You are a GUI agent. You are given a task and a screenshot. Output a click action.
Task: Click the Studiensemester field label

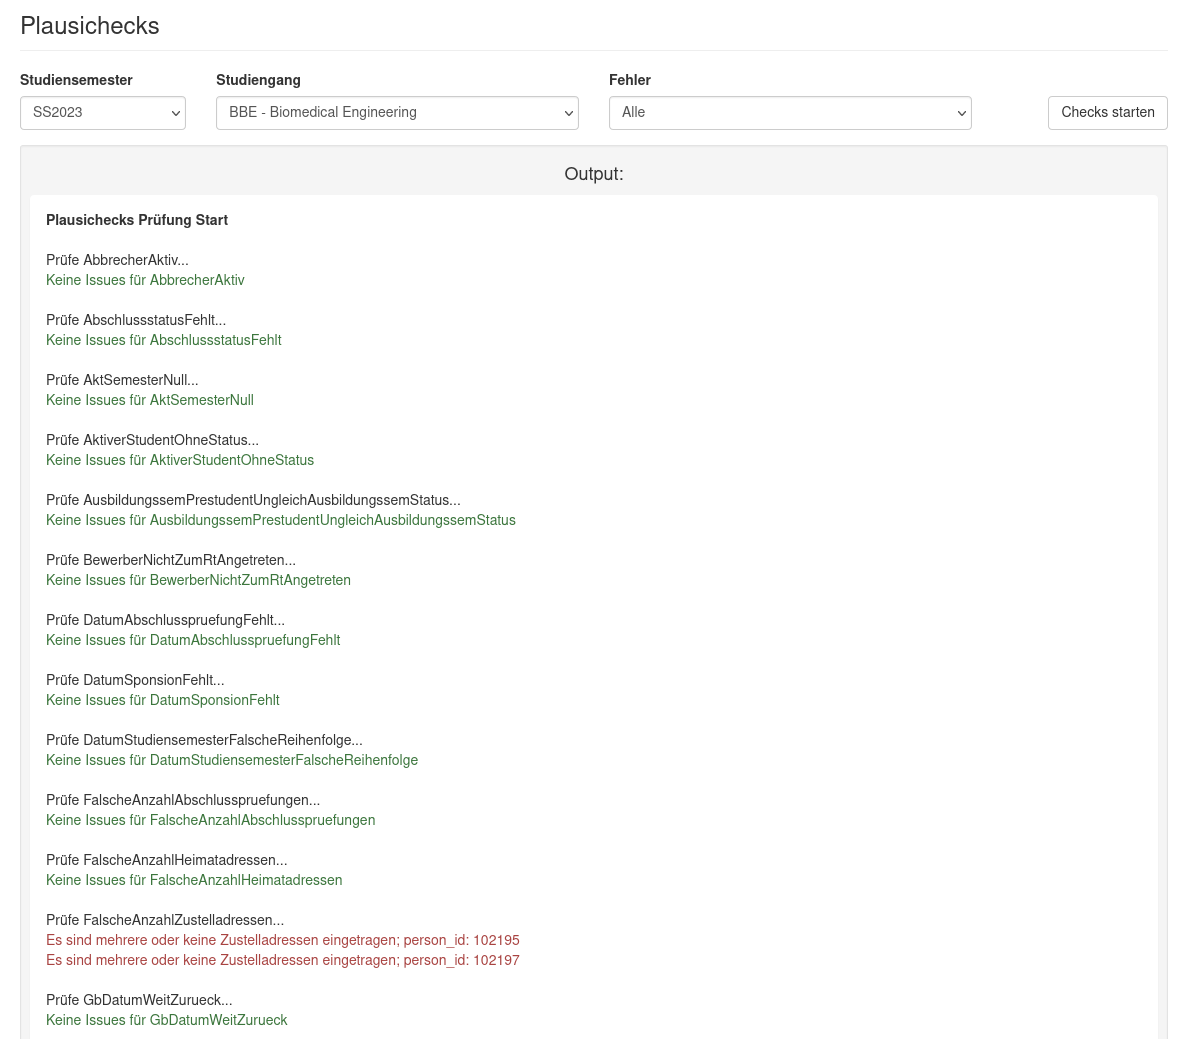[76, 80]
